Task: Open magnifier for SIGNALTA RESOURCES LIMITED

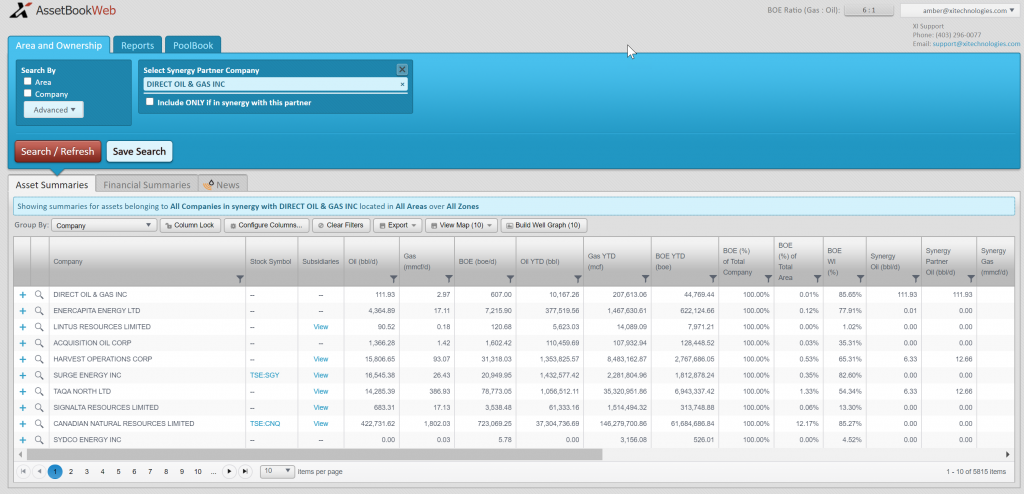Action: [x=39, y=408]
